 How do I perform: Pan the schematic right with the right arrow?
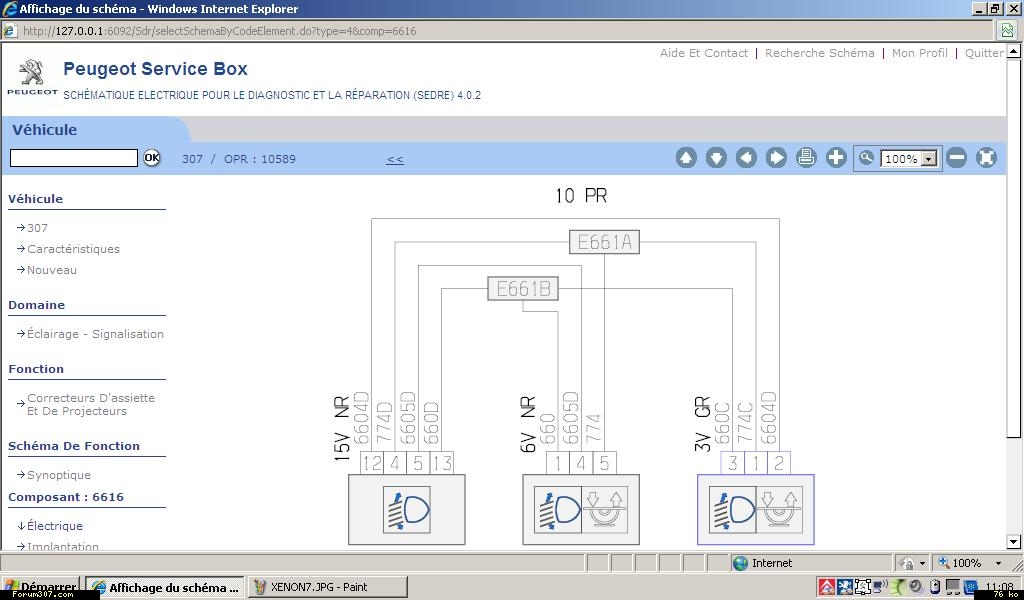pyautogui.click(x=776, y=157)
